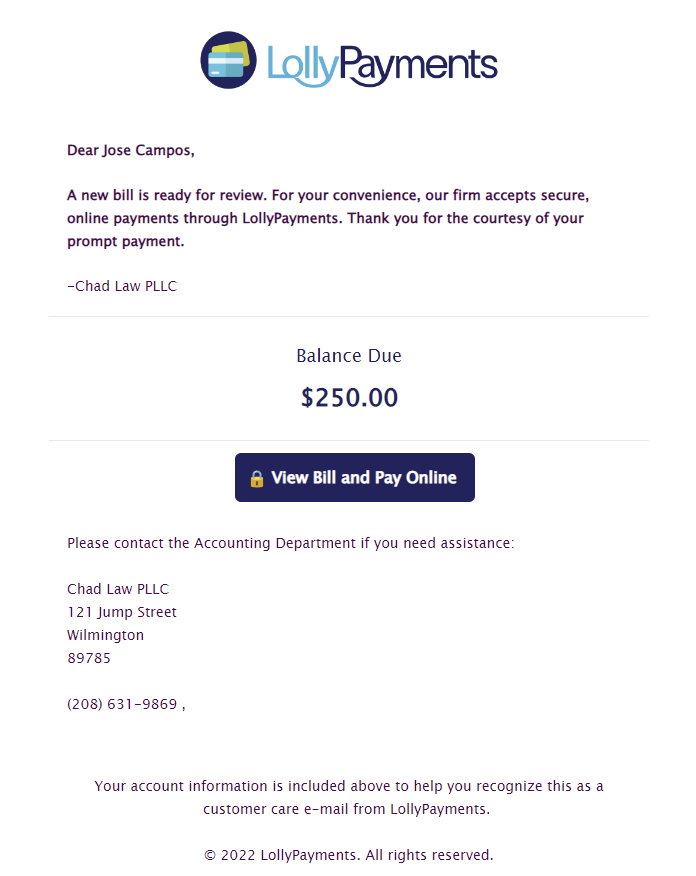Click the © 2022 LollyPayments copyright line
This screenshot has height=876, width=696.
click(x=349, y=855)
